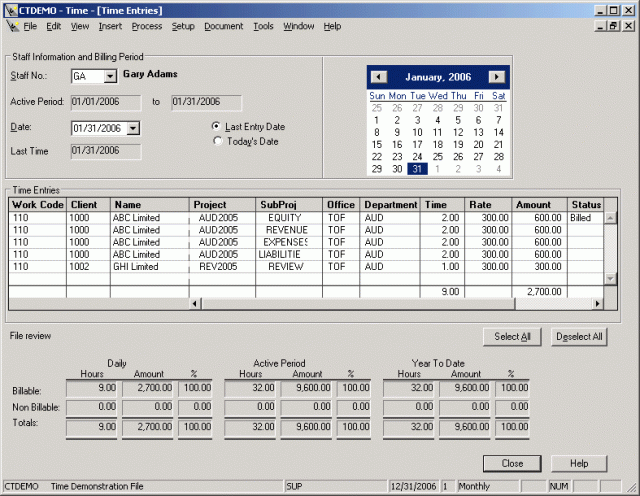Select the Today's Date option
The image size is (640, 496).
pyautogui.click(x=218, y=141)
